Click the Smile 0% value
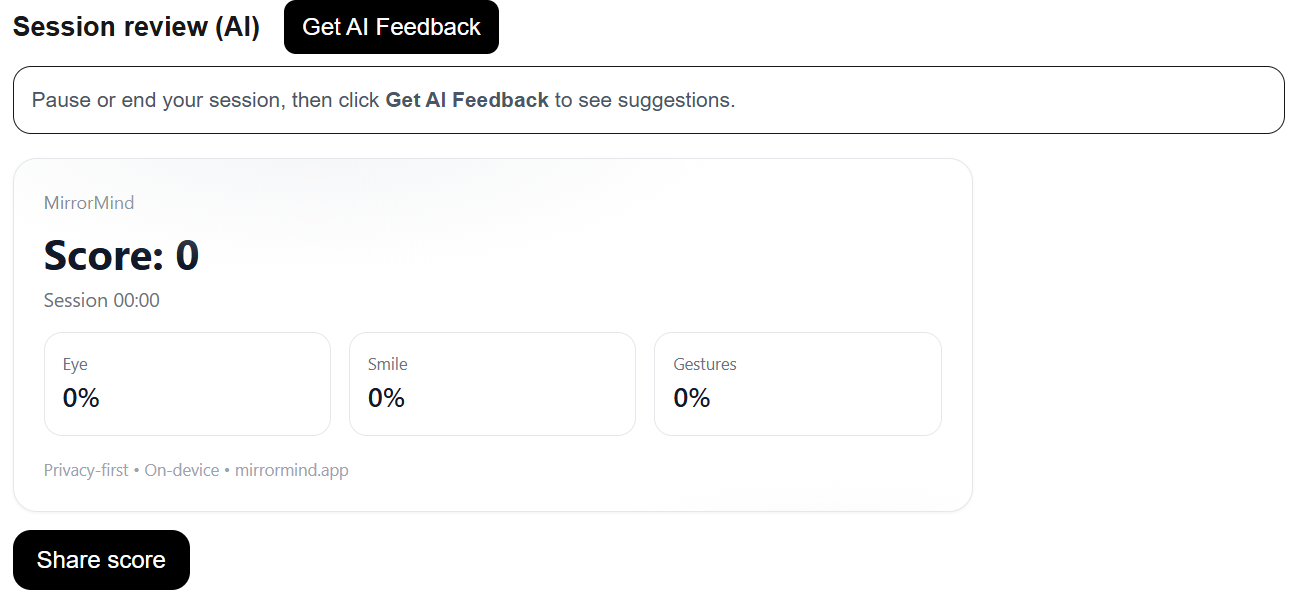1296x601 pixels. click(386, 398)
